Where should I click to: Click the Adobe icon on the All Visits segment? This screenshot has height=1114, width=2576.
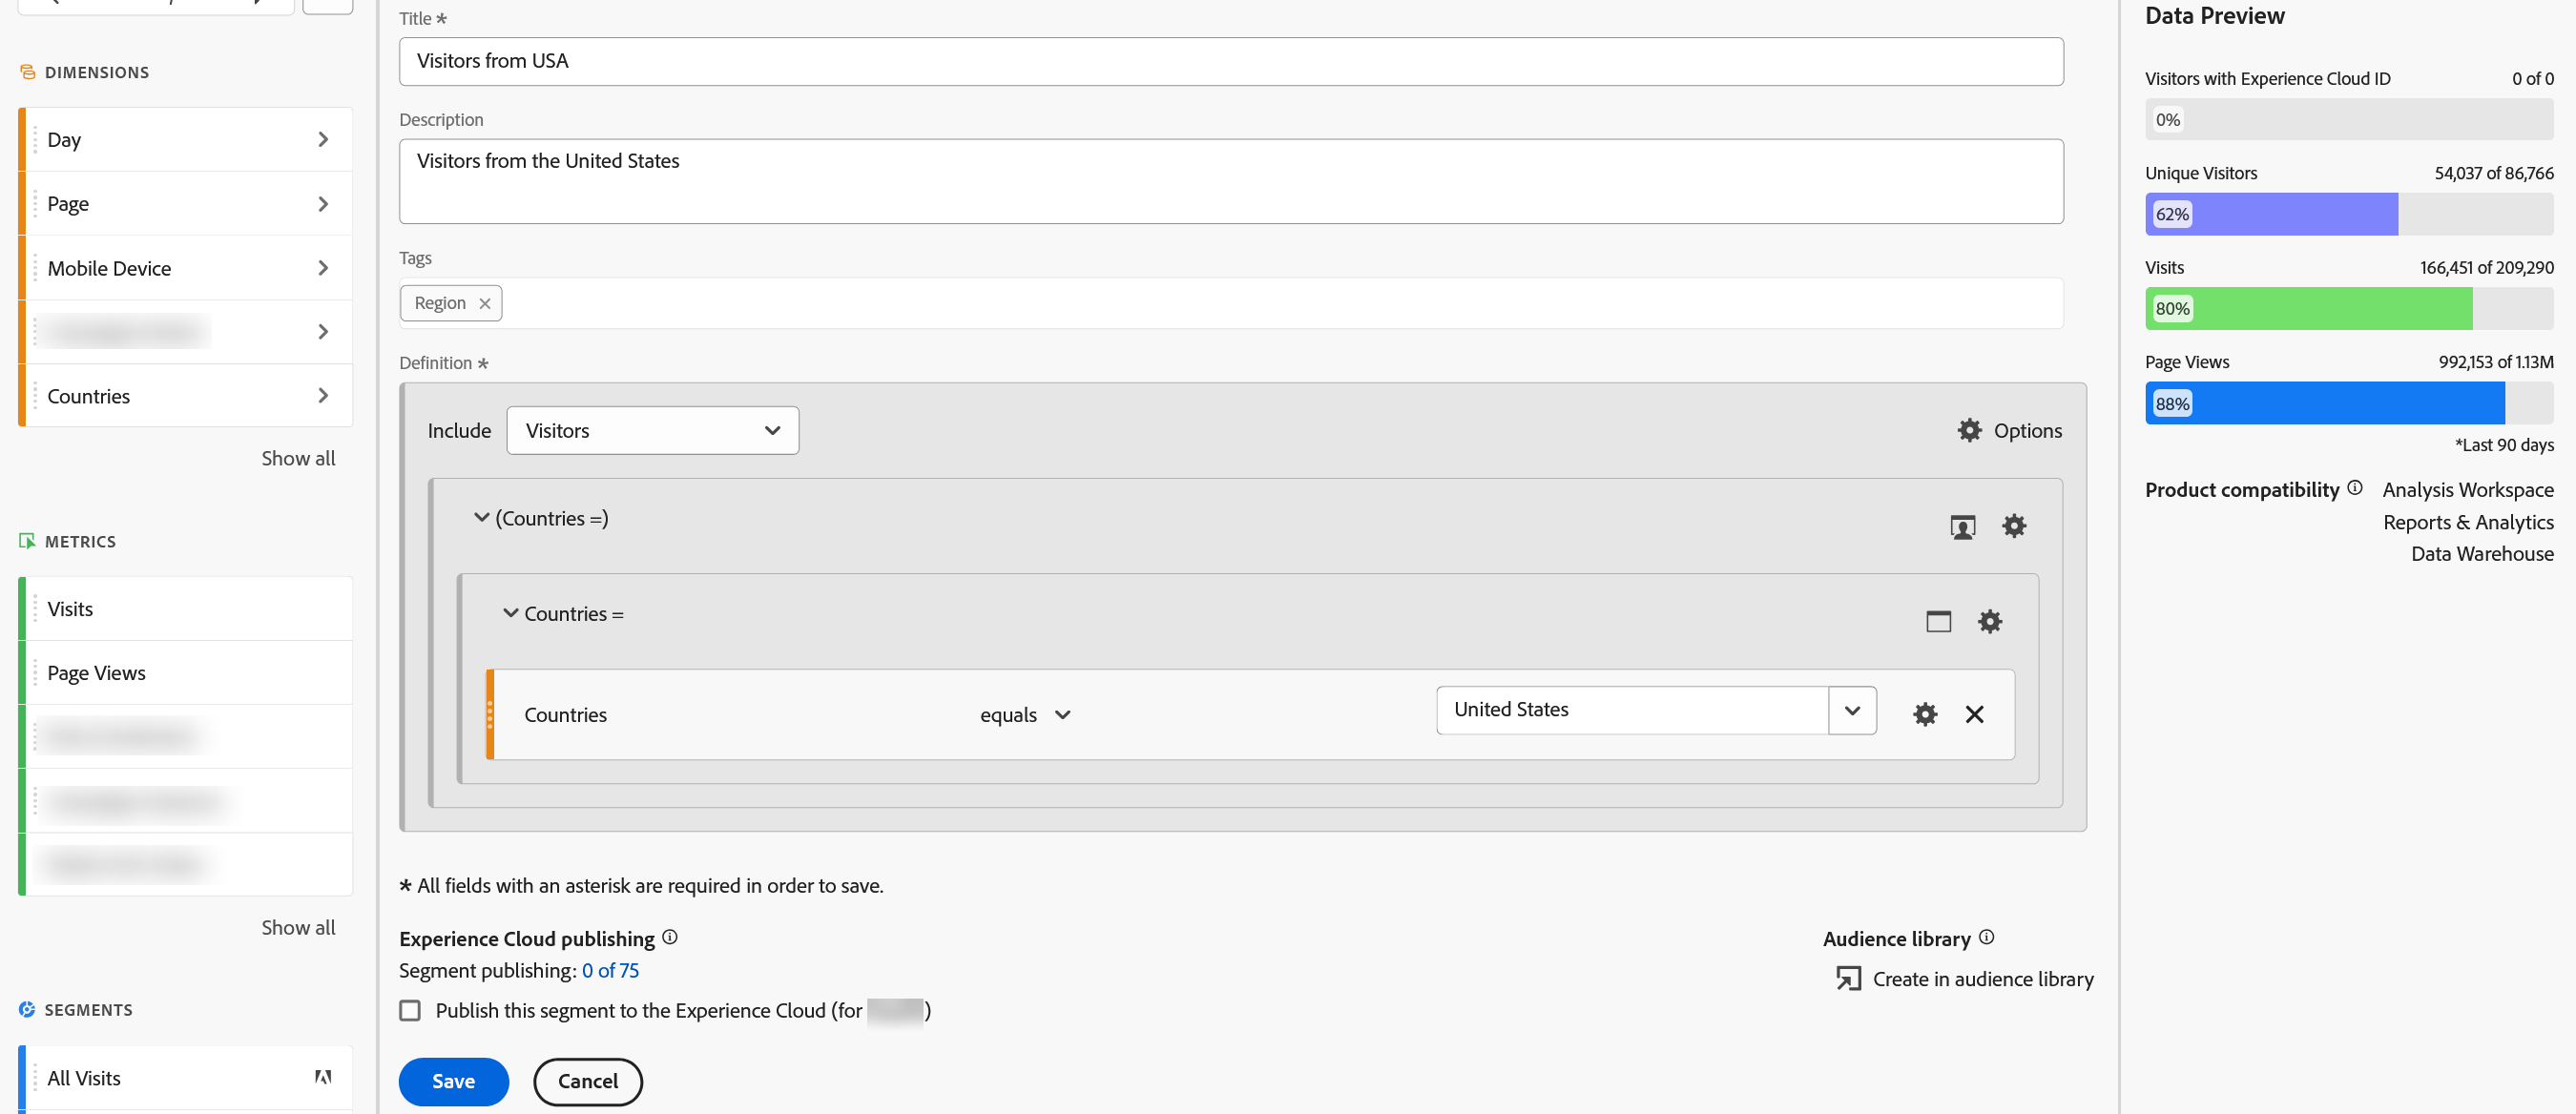pos(322,1077)
